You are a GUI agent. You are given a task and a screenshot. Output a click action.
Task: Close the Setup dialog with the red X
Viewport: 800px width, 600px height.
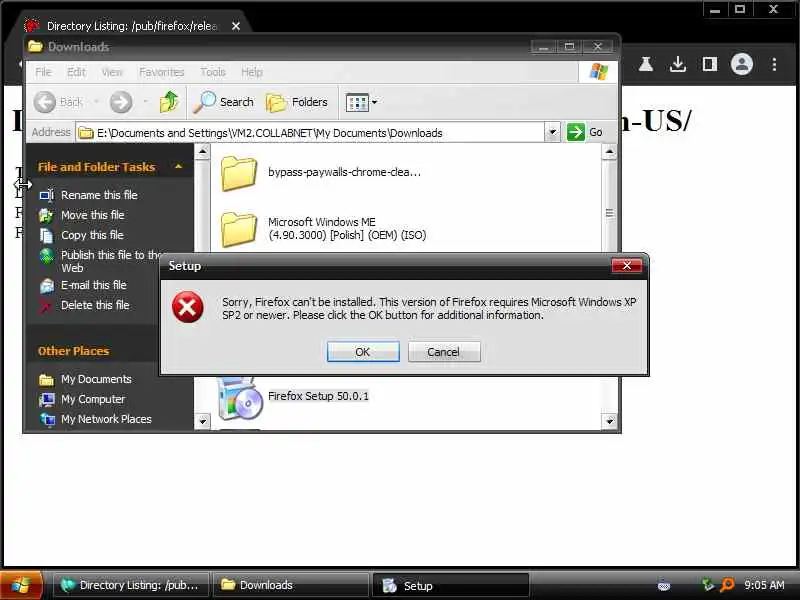coord(627,265)
